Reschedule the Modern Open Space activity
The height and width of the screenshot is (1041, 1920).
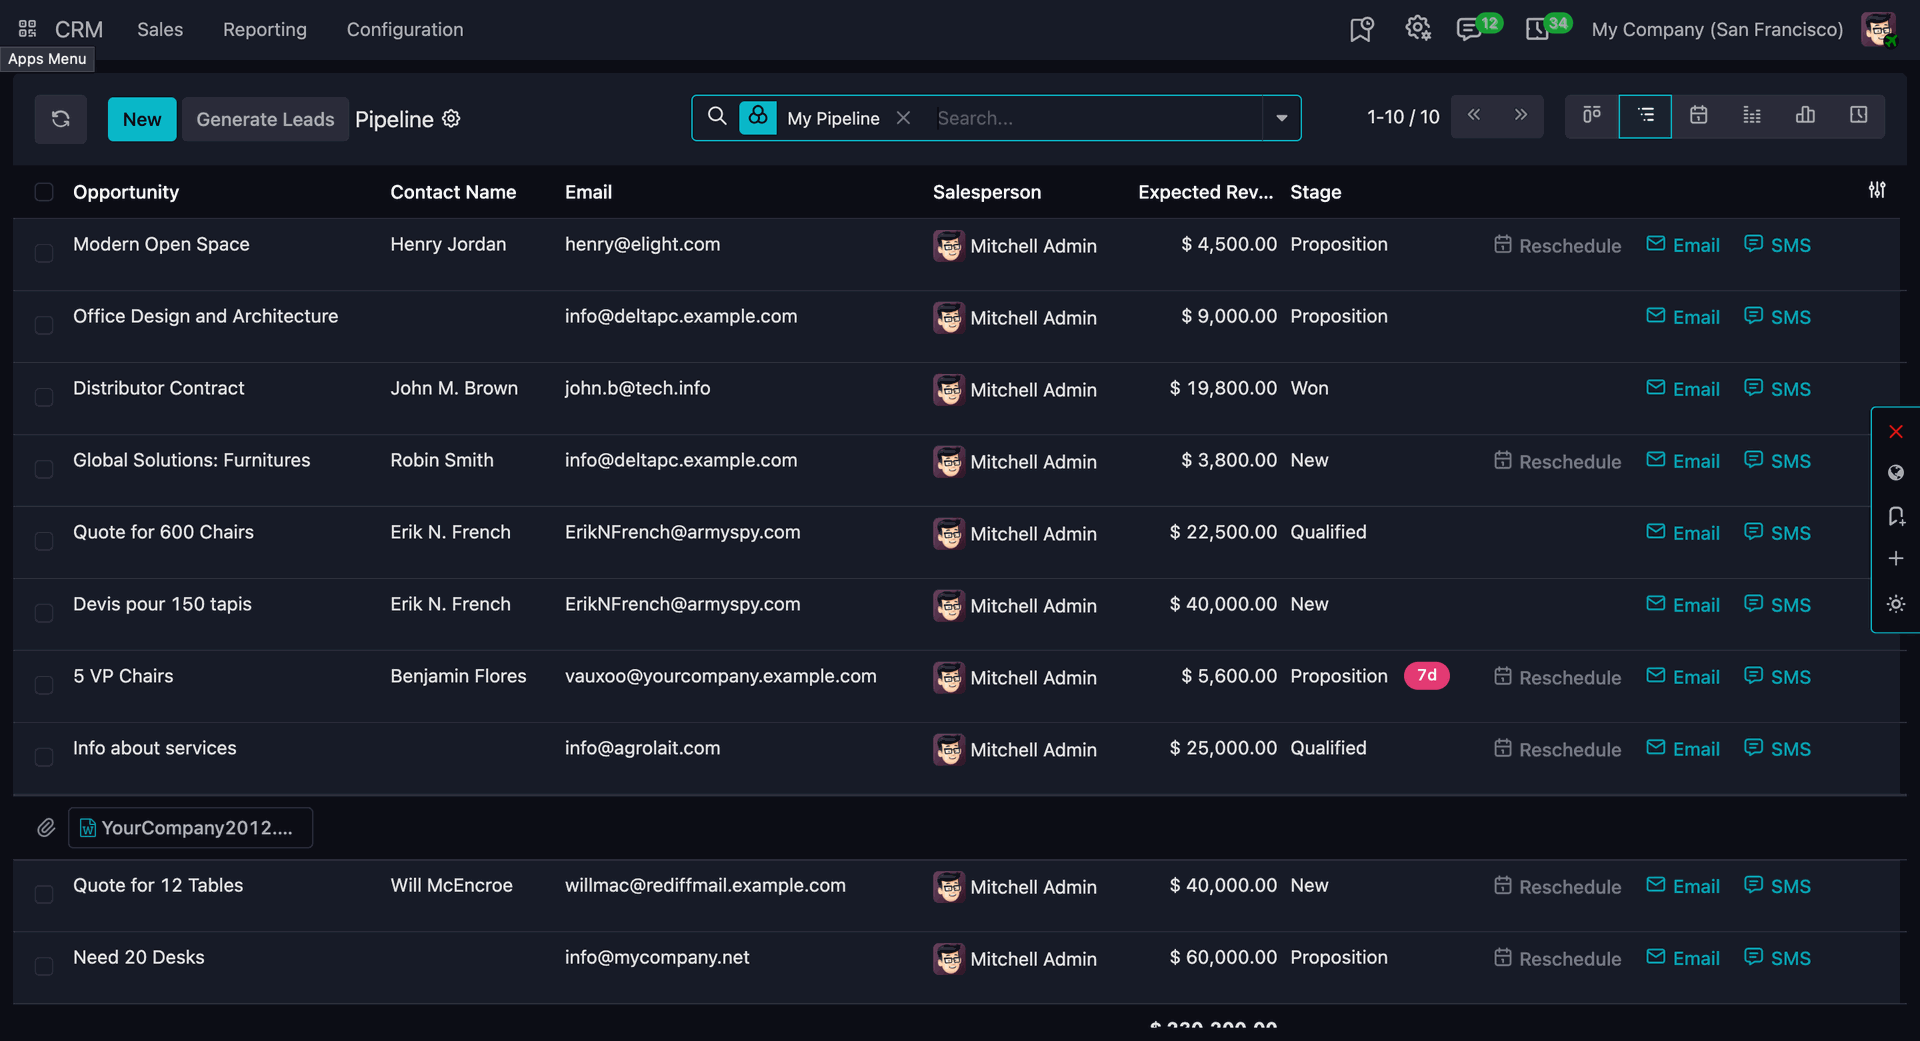[1558, 245]
